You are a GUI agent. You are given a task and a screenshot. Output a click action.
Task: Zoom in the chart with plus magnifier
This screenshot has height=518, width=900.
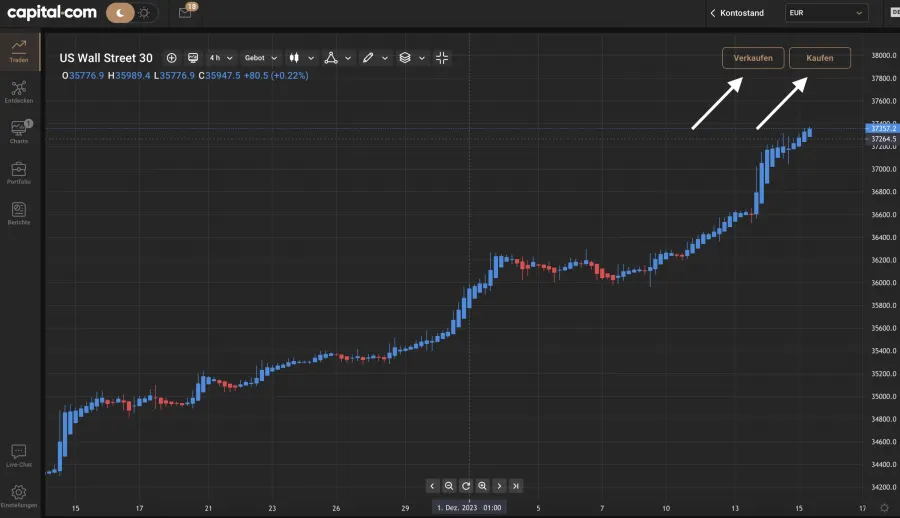(482, 486)
